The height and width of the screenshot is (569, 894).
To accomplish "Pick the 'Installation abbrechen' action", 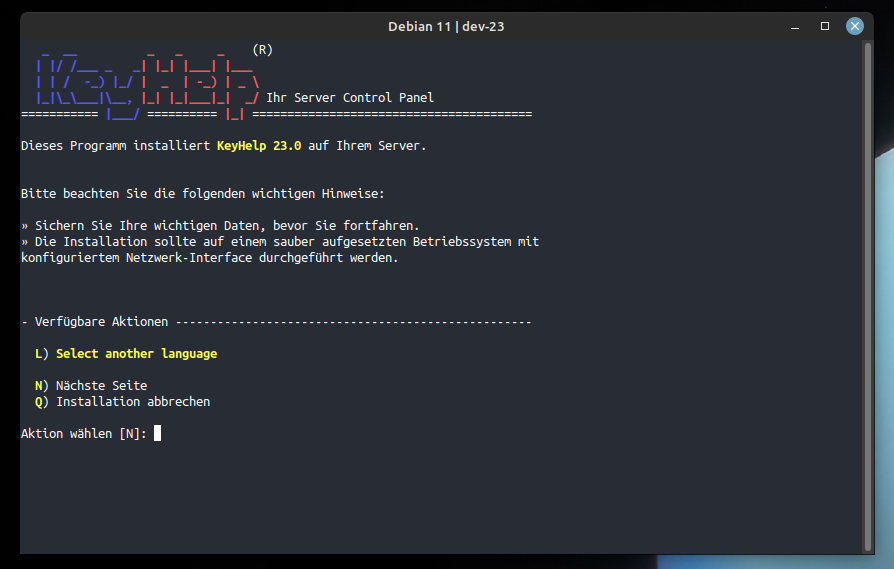I will tap(132, 402).
